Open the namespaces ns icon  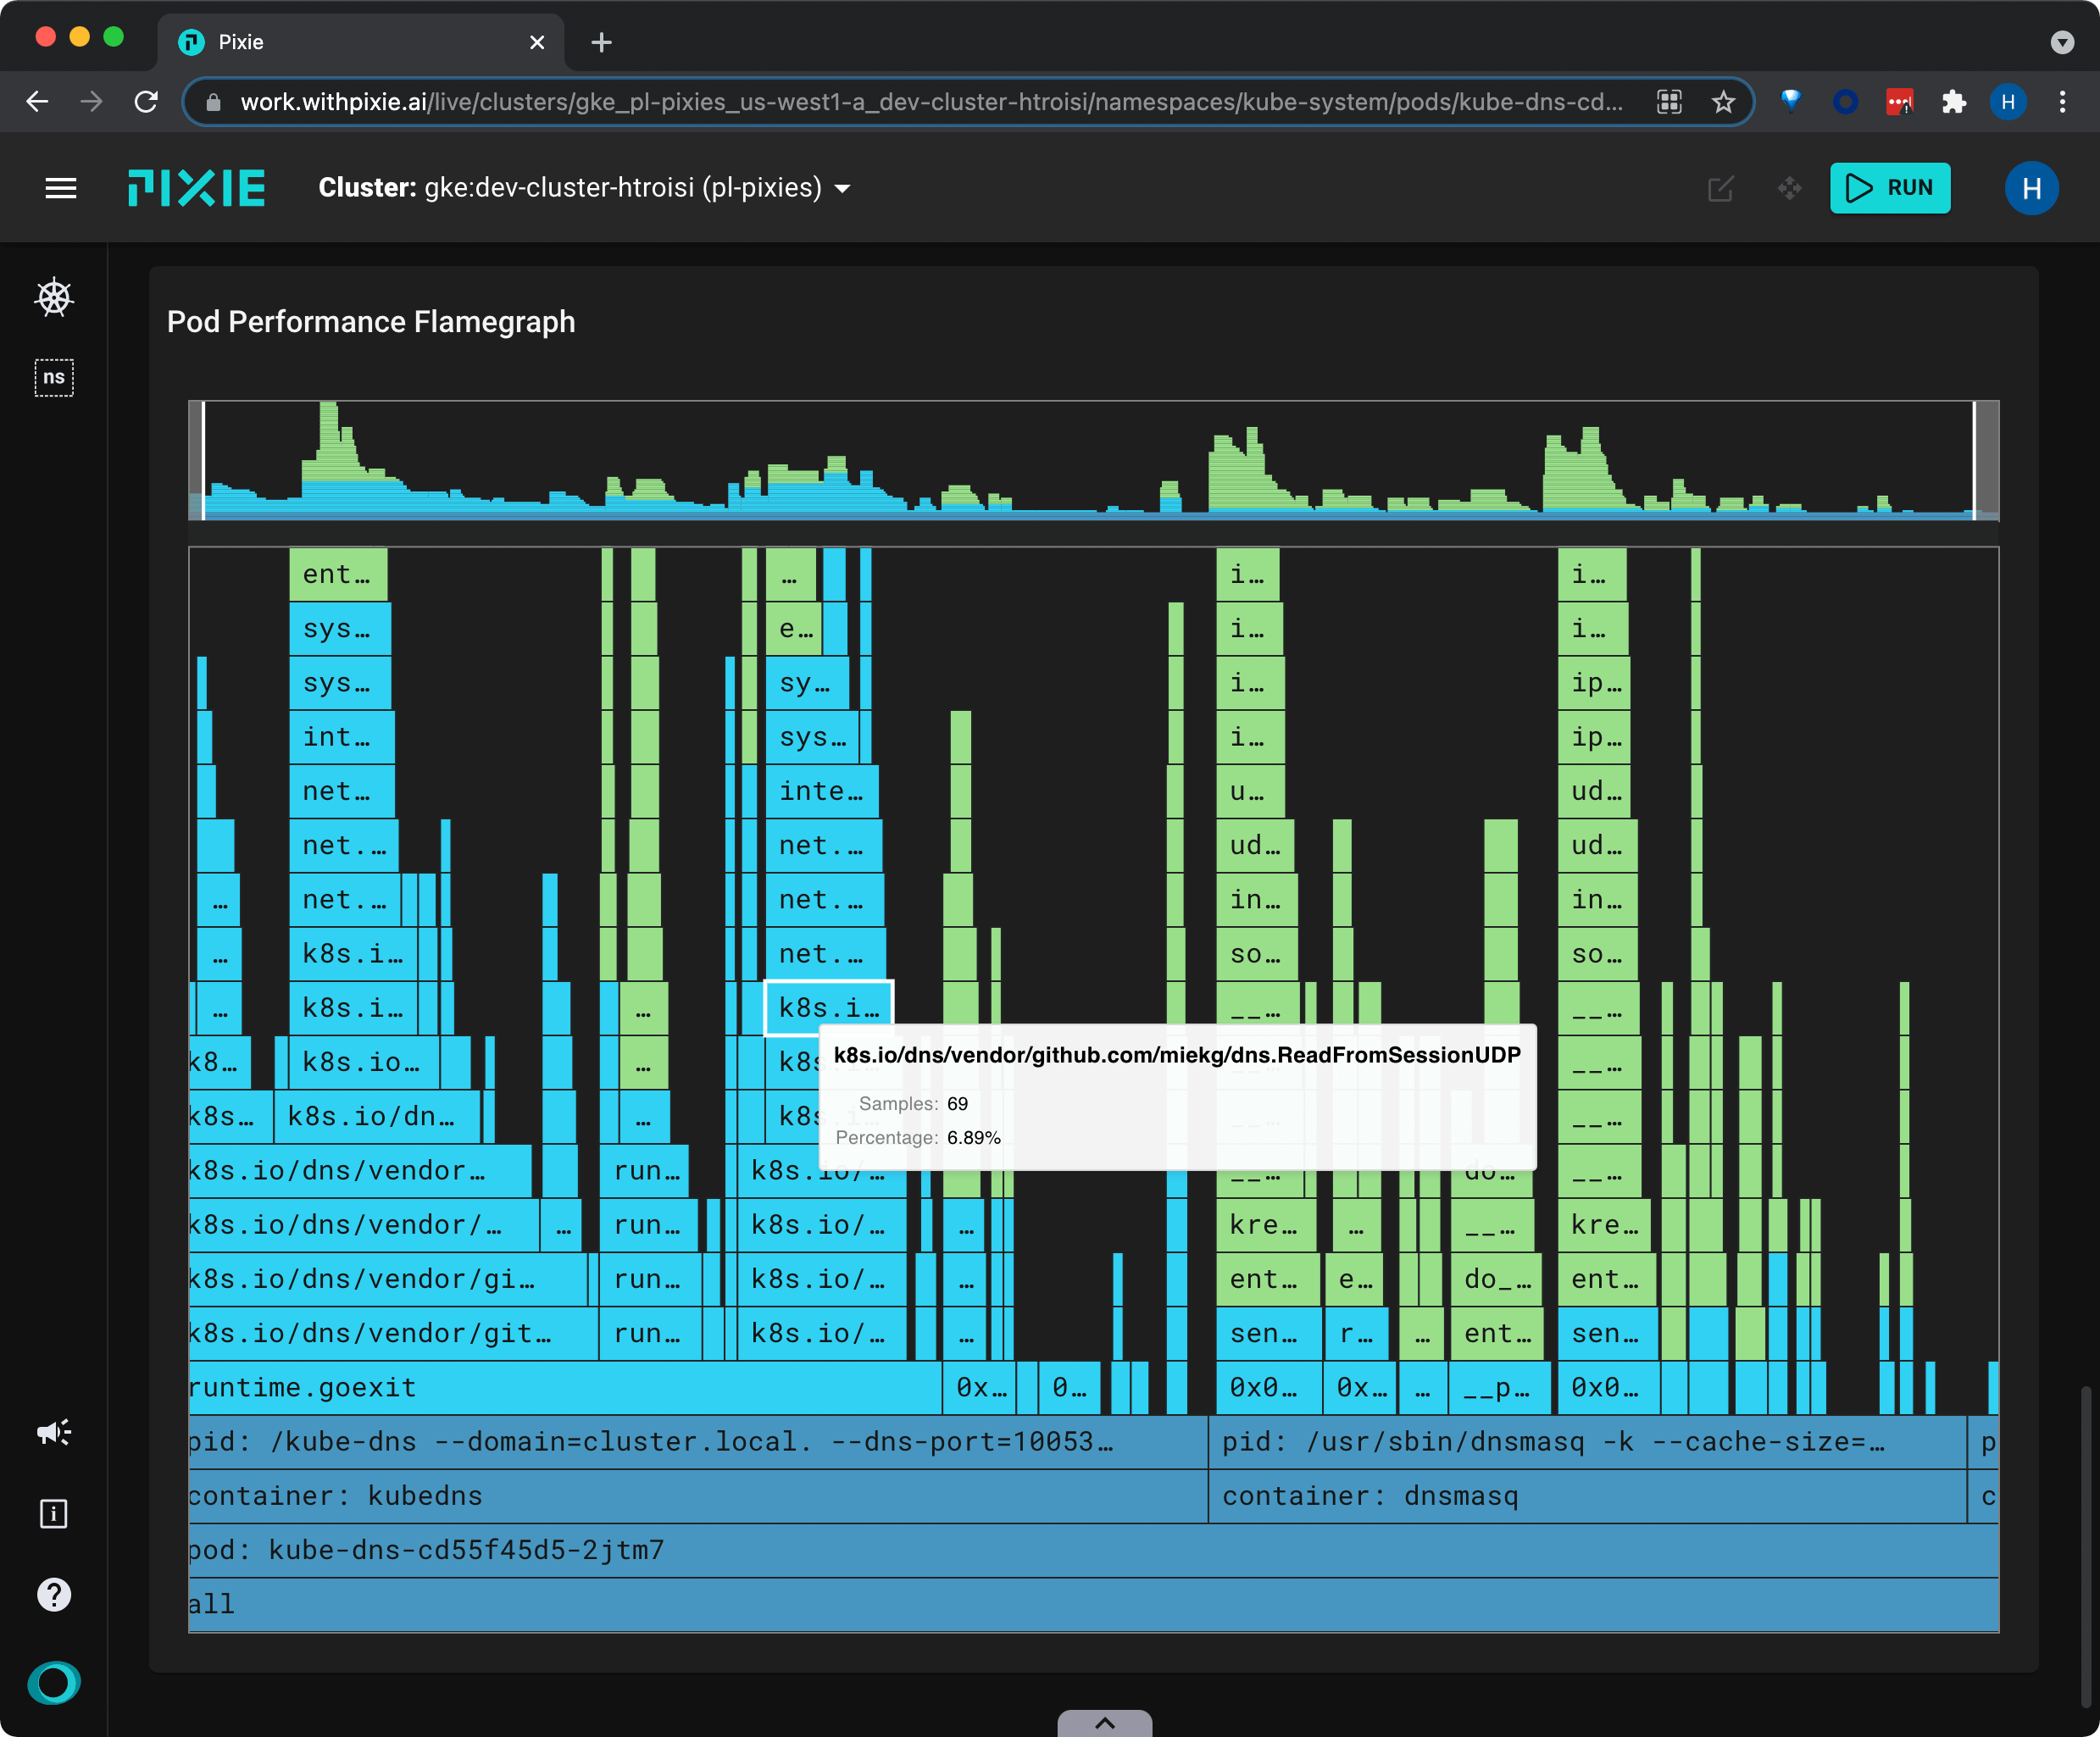[54, 377]
